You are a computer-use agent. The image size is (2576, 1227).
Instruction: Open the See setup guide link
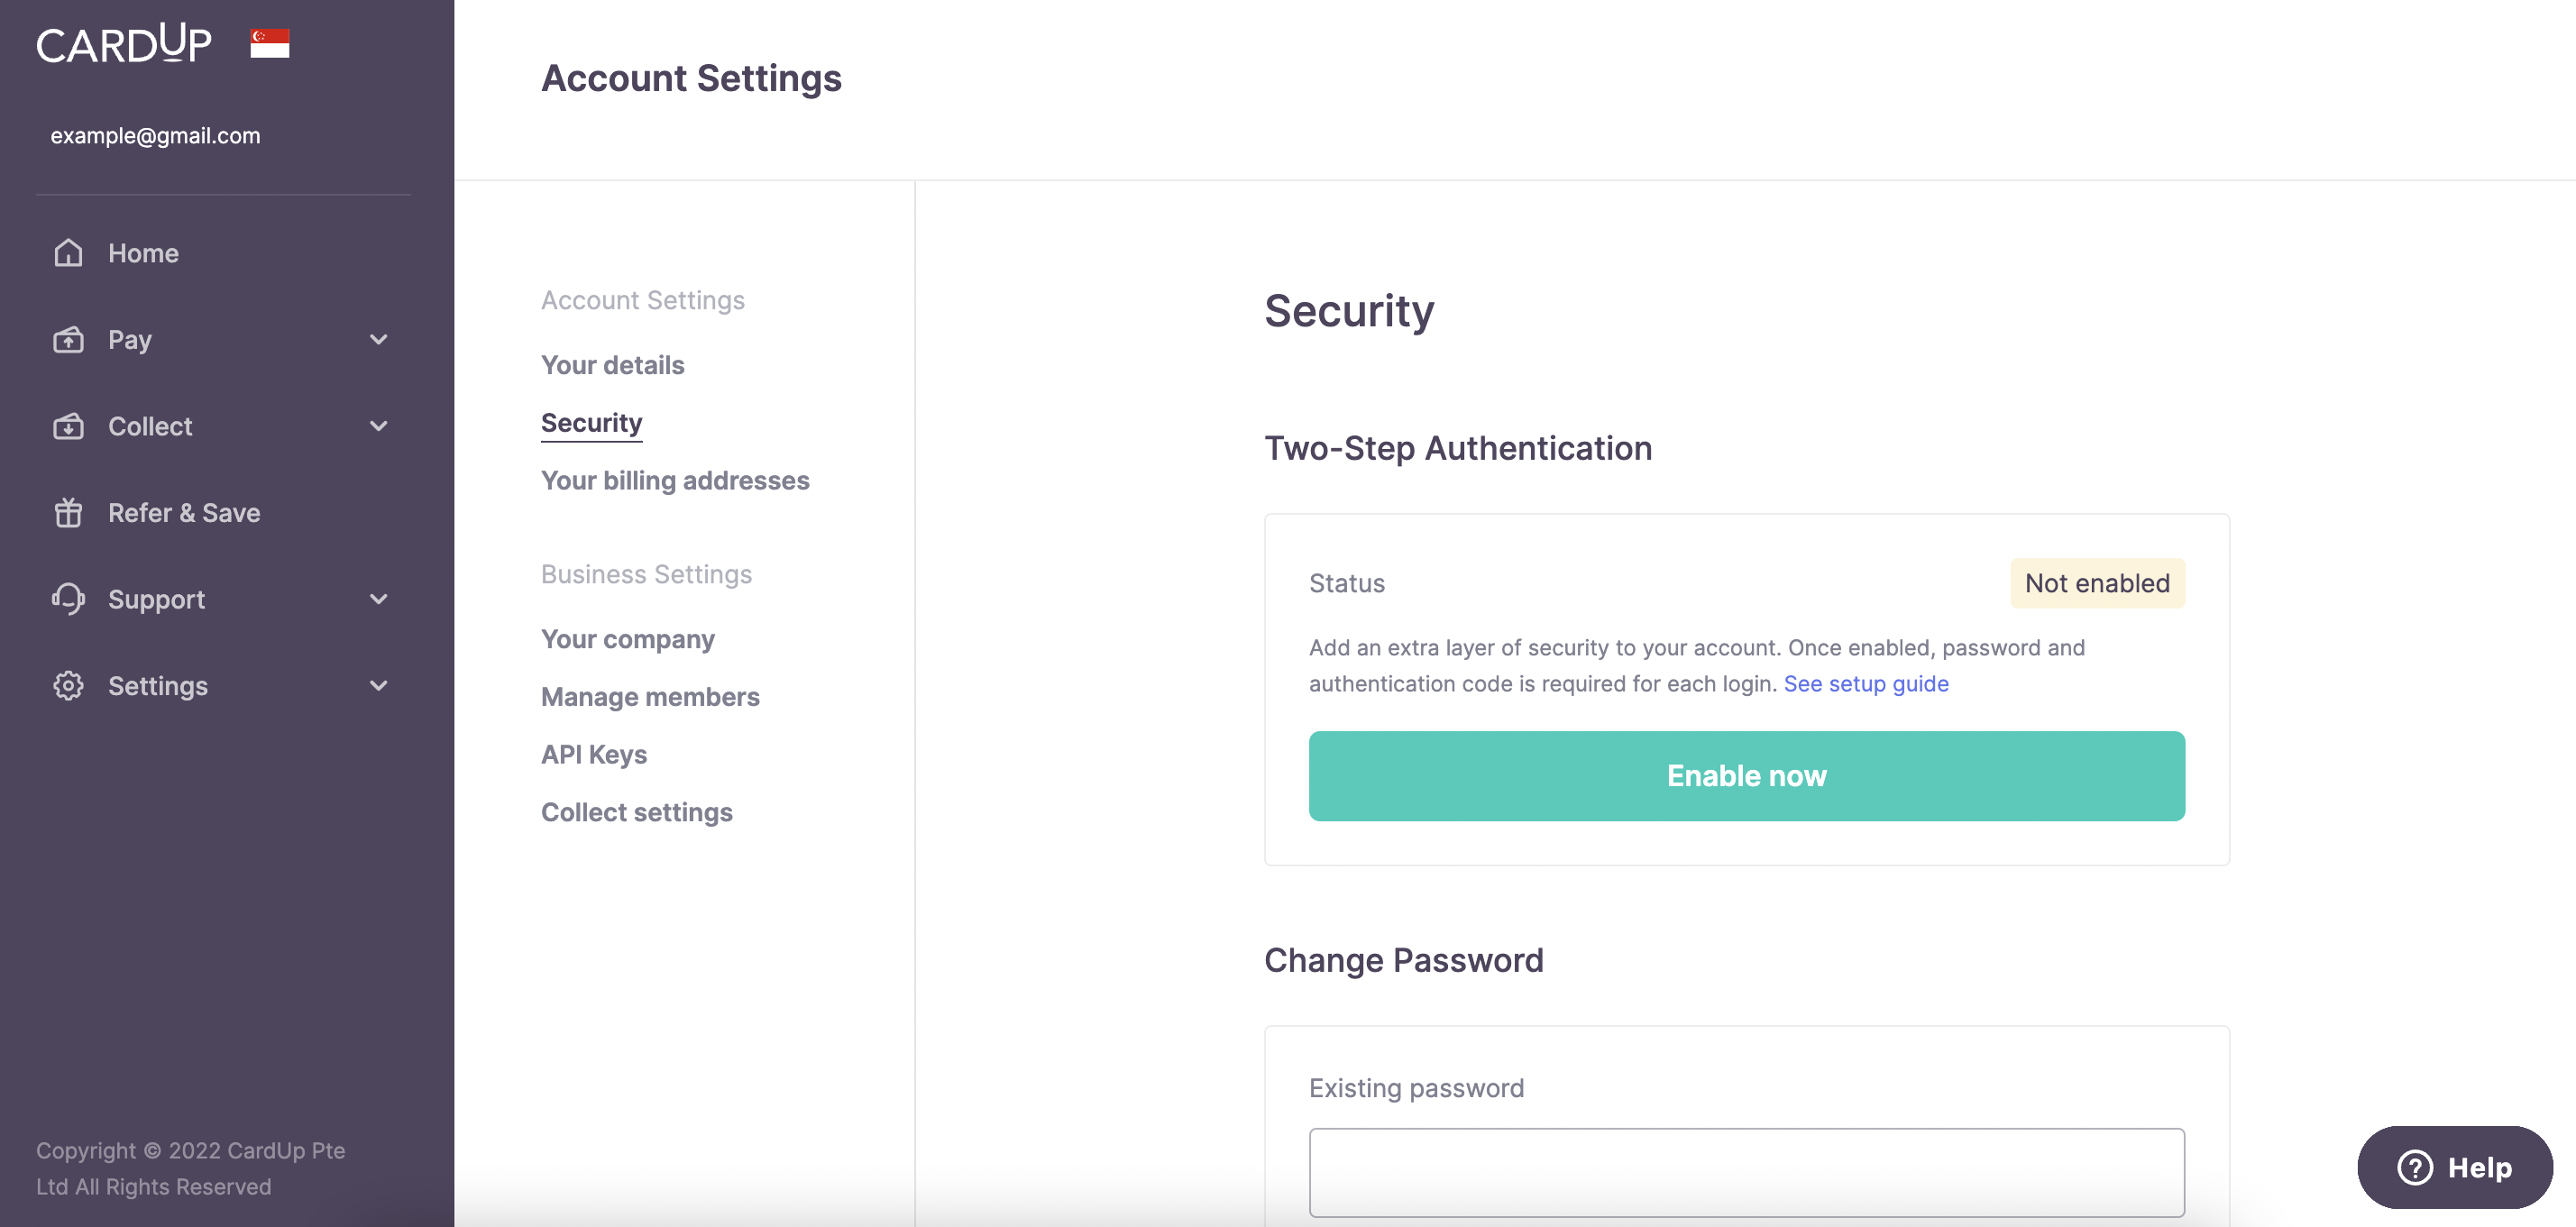point(1866,684)
